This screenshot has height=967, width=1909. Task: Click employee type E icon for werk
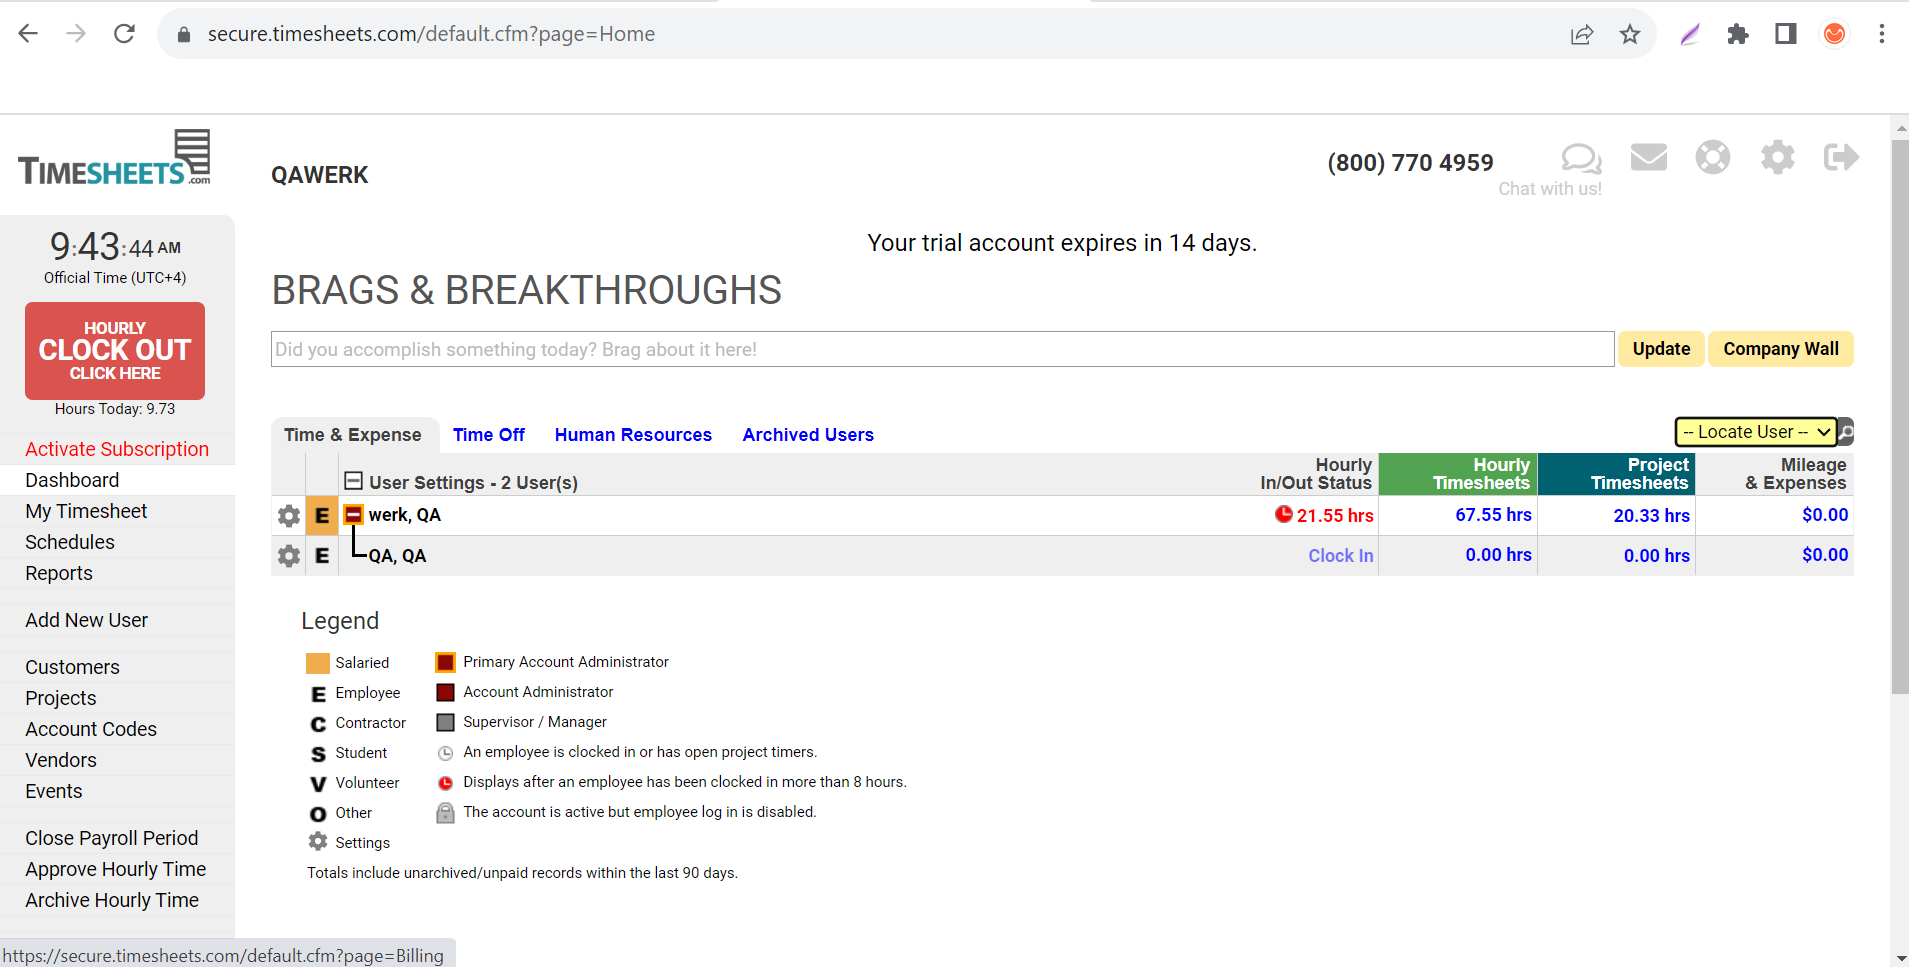point(322,516)
